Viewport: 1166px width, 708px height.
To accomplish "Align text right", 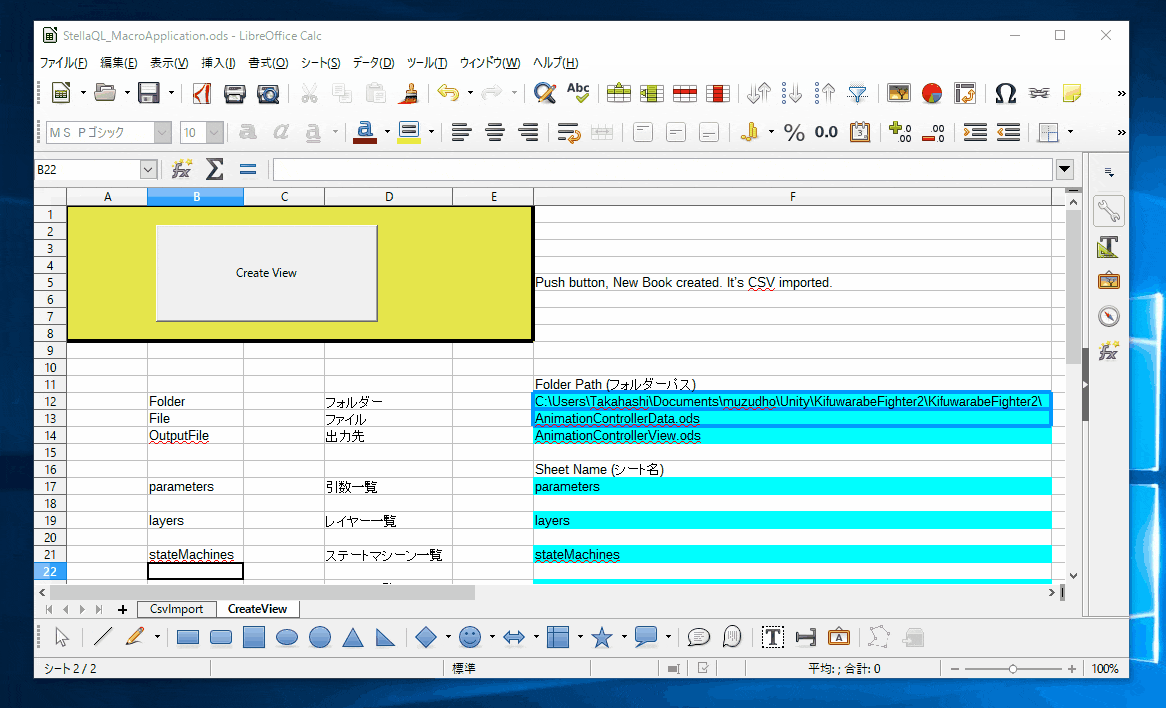I will (528, 132).
